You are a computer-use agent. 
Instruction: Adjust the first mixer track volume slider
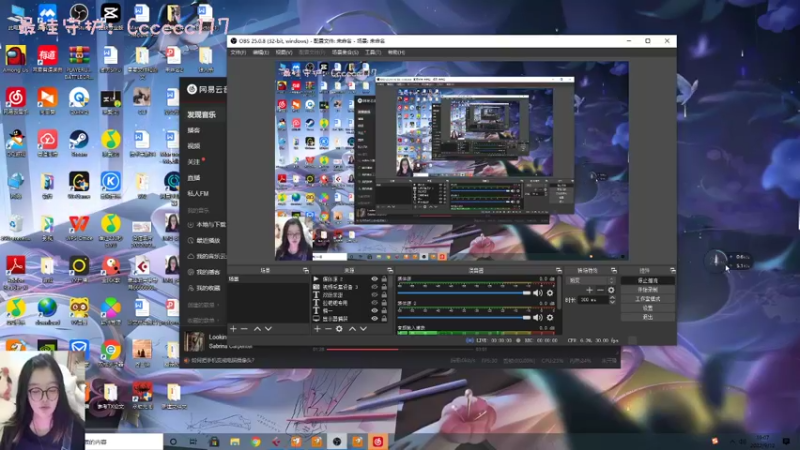point(464,293)
